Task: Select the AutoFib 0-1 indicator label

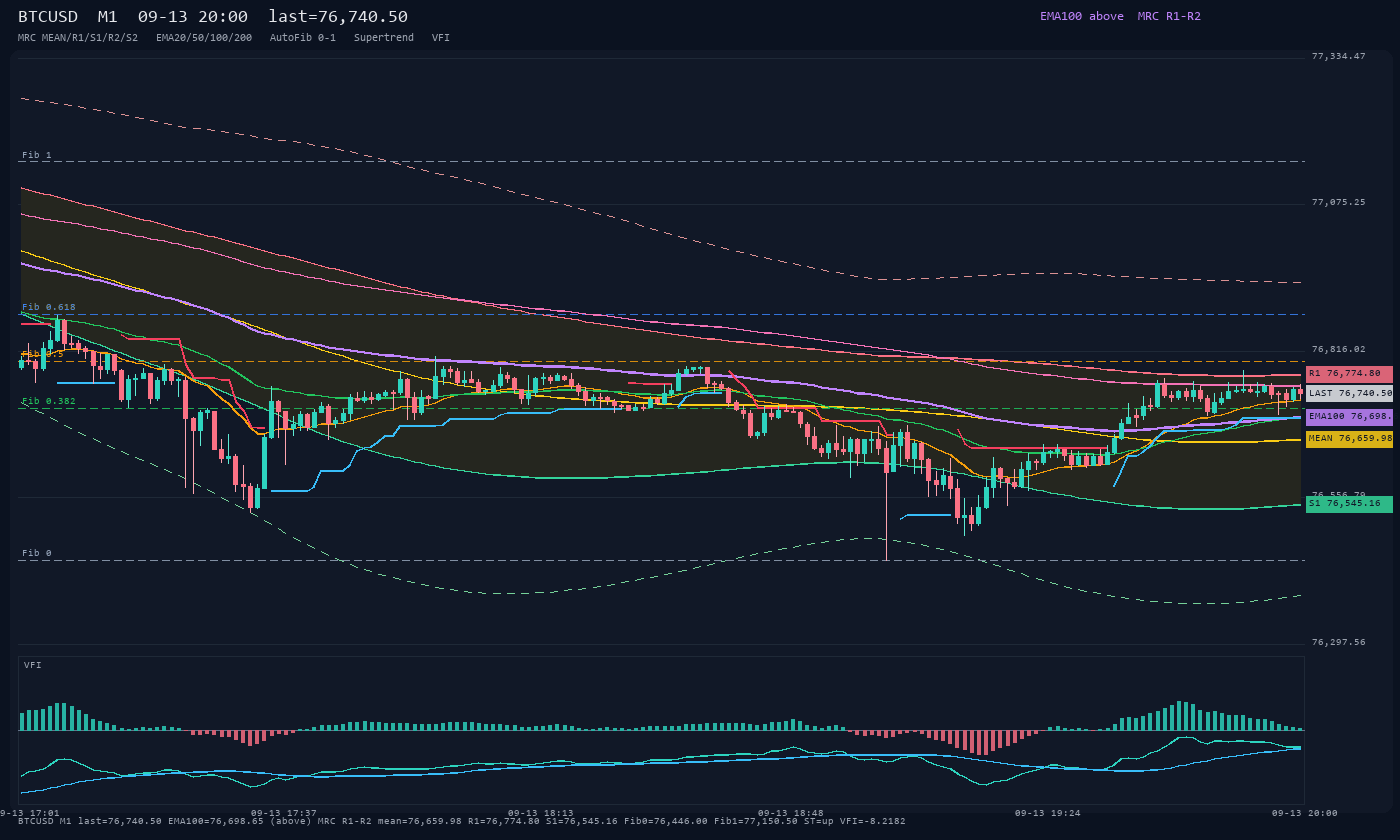Action: coord(303,37)
